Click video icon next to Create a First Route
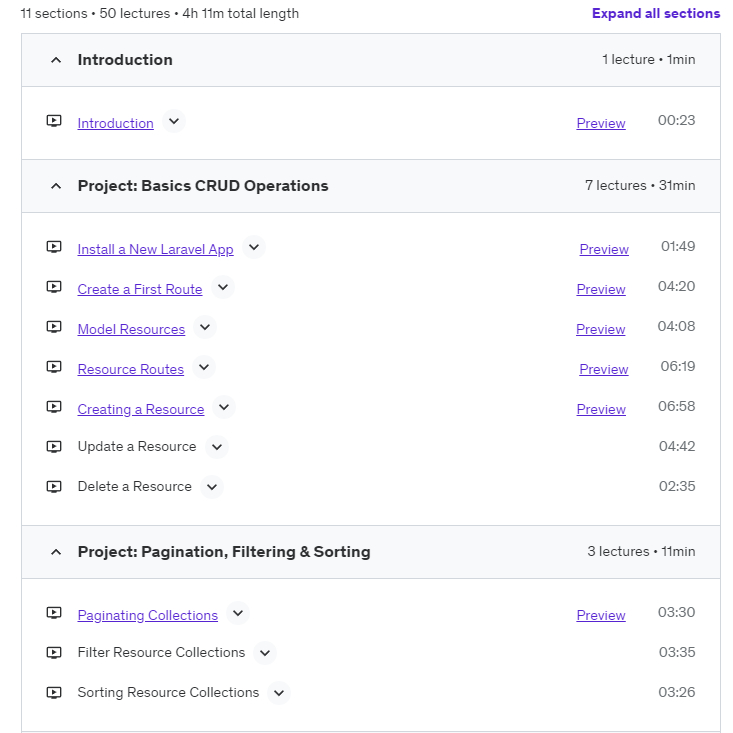 (54, 287)
